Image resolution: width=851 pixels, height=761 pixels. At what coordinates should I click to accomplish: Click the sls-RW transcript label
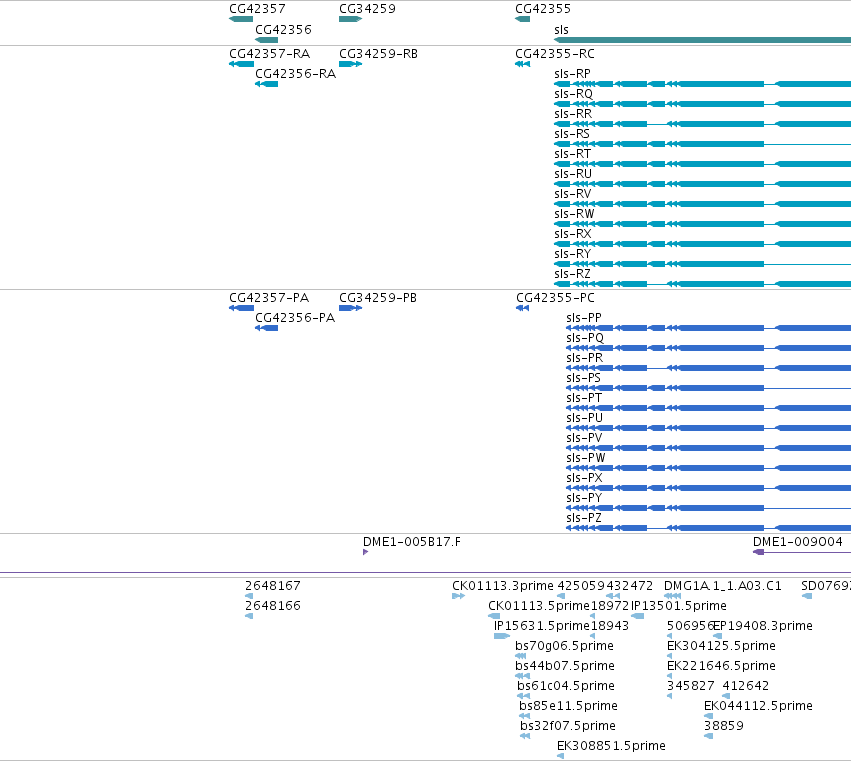pos(574,214)
